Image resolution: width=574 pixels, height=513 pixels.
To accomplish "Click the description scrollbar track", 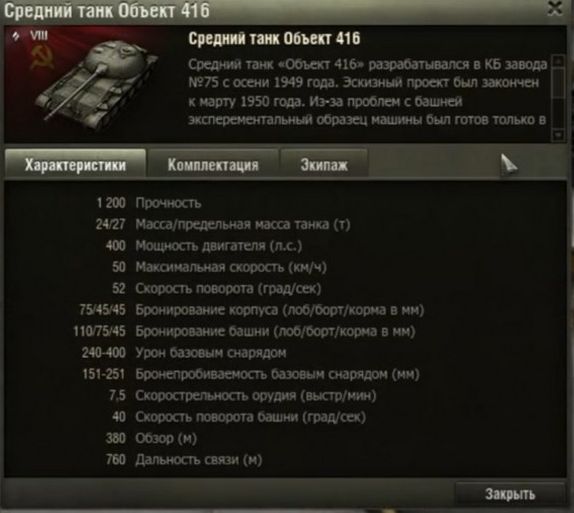I will click(x=558, y=98).
